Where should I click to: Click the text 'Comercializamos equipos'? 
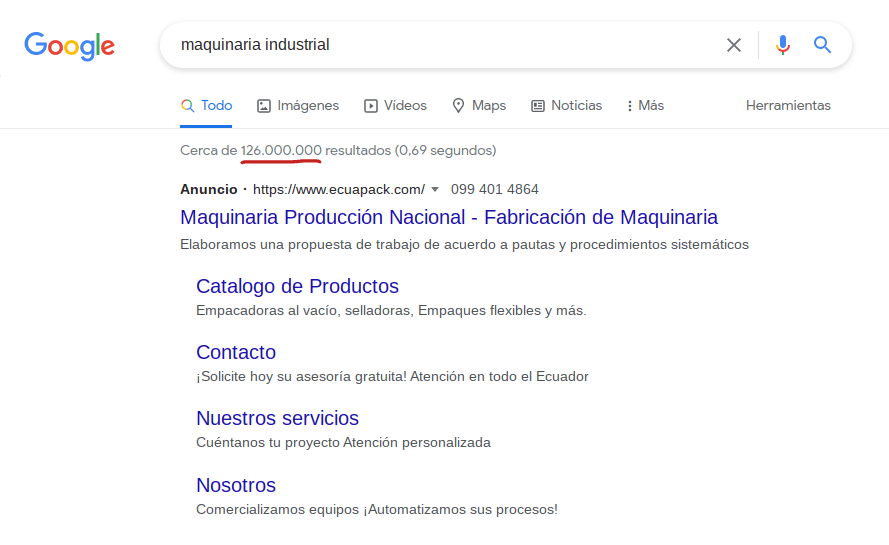[x=278, y=509]
